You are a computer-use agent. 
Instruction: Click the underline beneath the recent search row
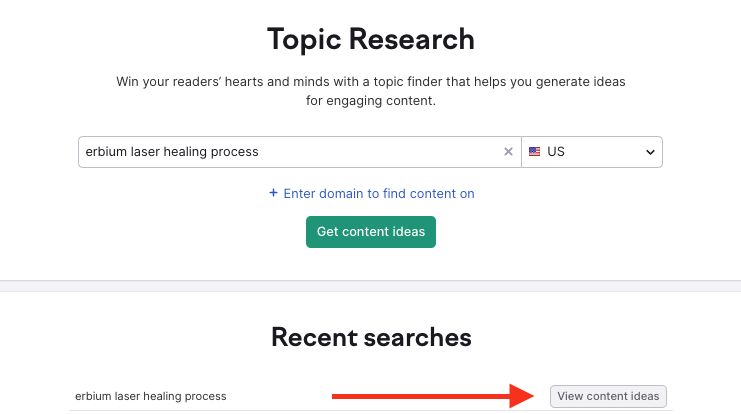pyautogui.click(x=371, y=410)
